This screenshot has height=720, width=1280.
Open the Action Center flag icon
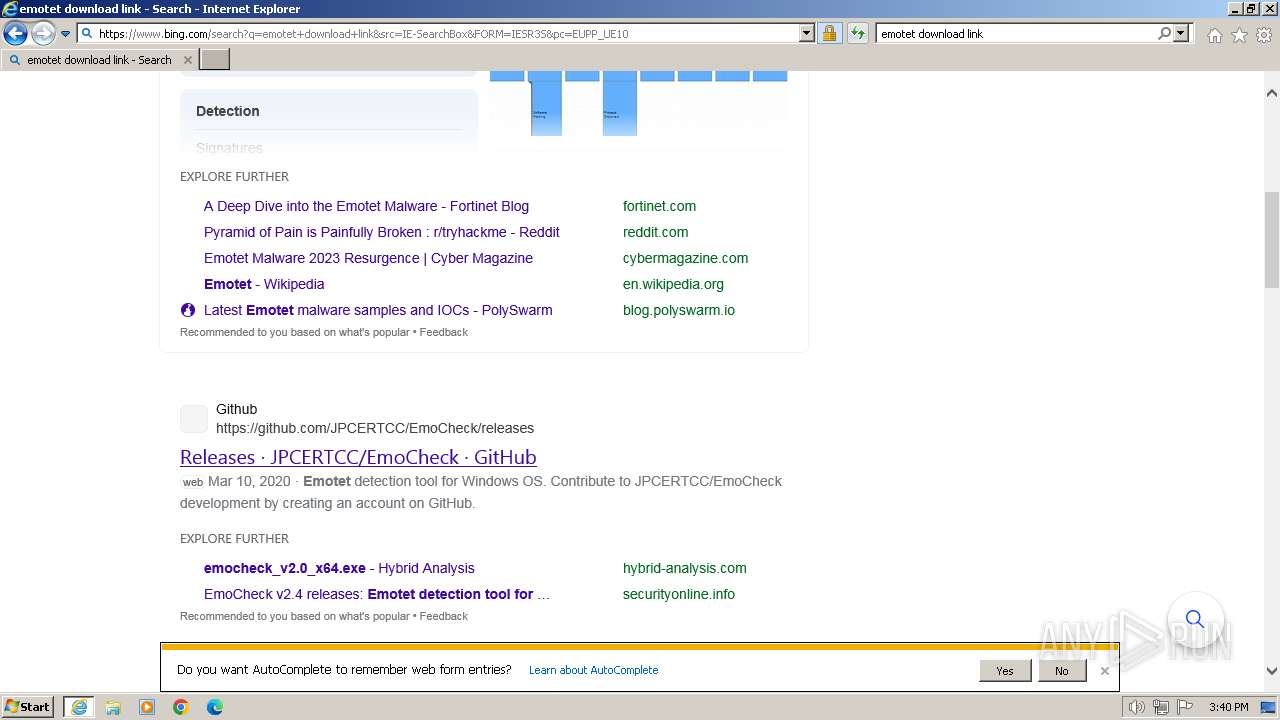click(x=1184, y=707)
